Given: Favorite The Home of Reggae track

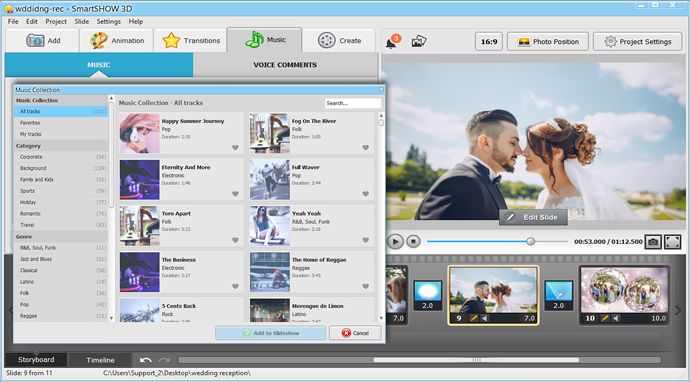Looking at the screenshot, I should tap(366, 286).
